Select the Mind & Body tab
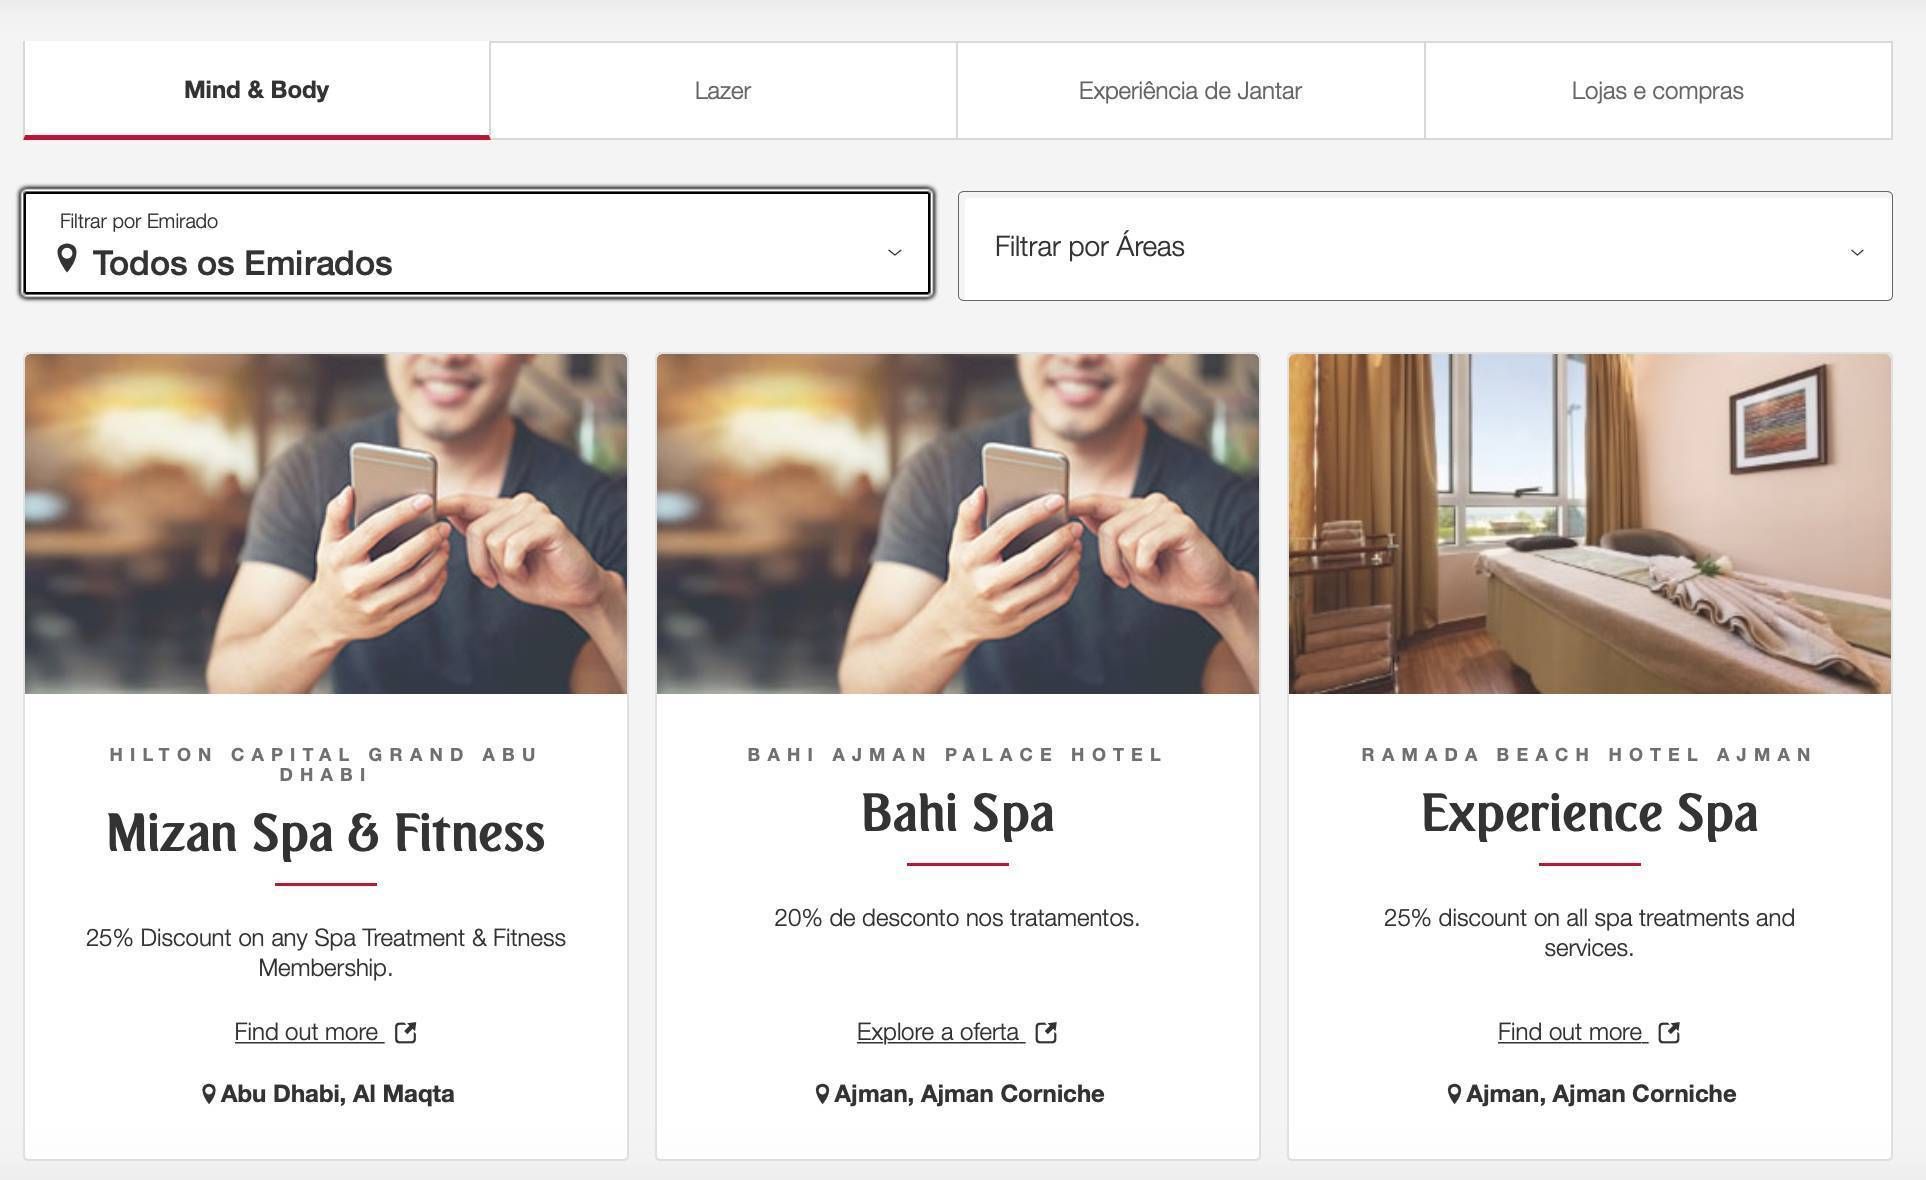Screen dimensions: 1926x1180 pyautogui.click(x=257, y=90)
